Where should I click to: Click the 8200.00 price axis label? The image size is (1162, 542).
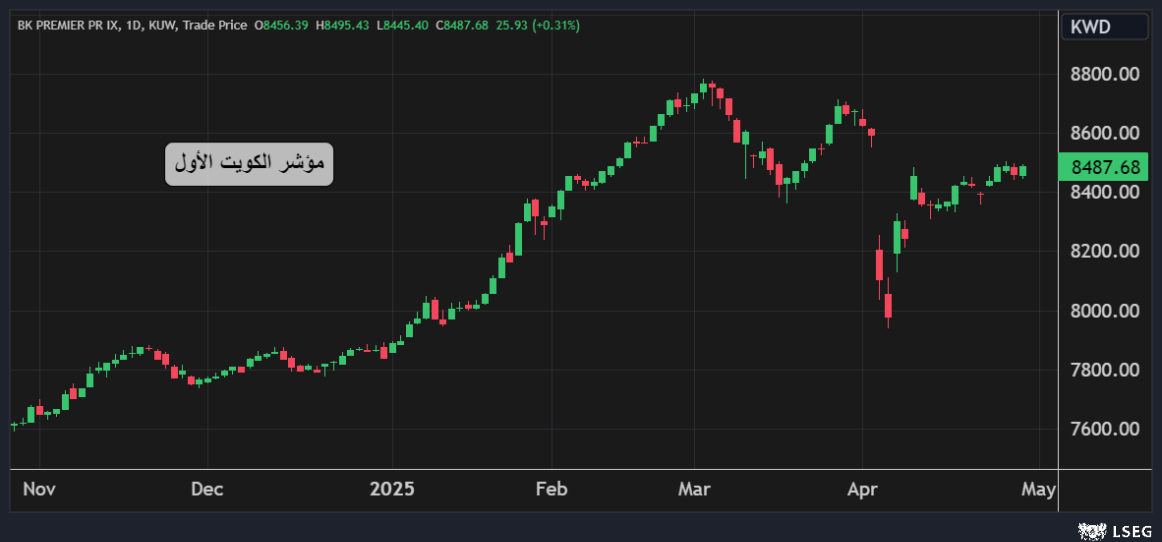1105,251
